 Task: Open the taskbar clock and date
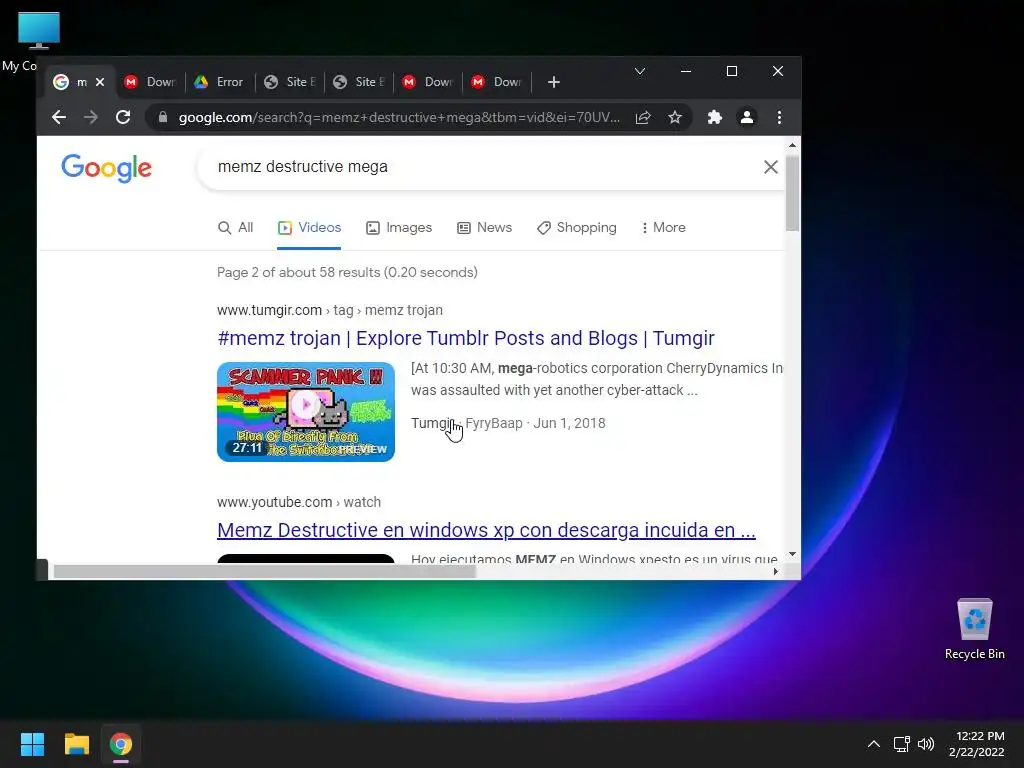coord(977,744)
